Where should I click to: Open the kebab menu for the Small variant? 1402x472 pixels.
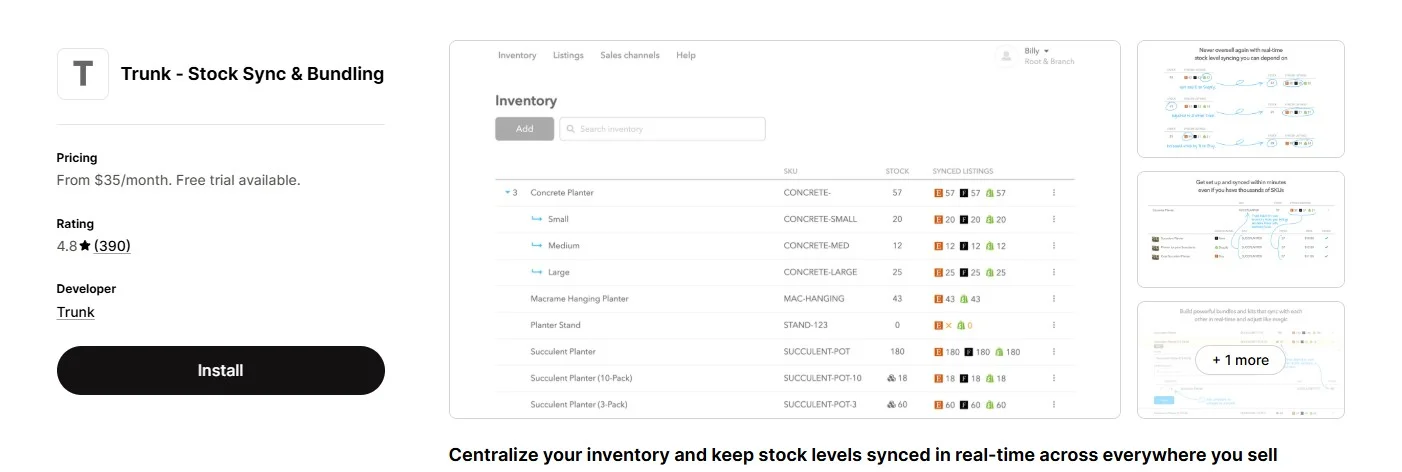tap(1053, 219)
